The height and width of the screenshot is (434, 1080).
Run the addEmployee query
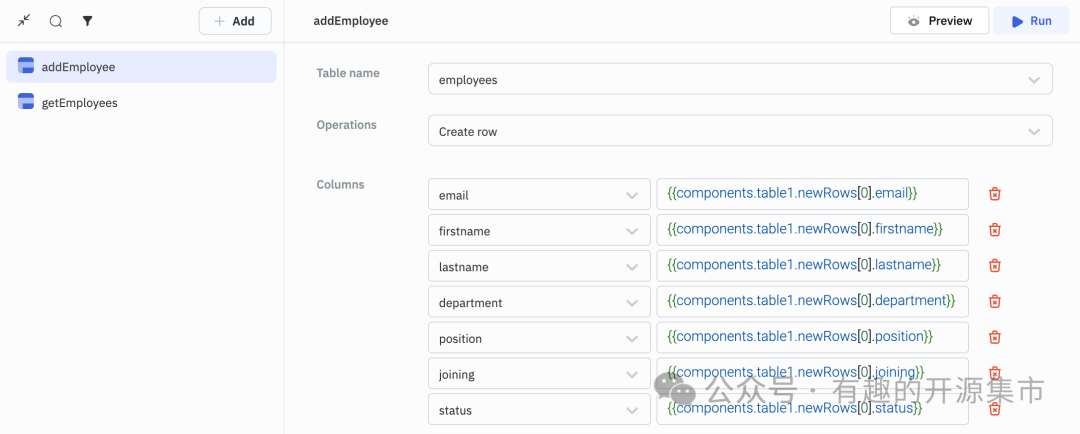pos(1031,21)
